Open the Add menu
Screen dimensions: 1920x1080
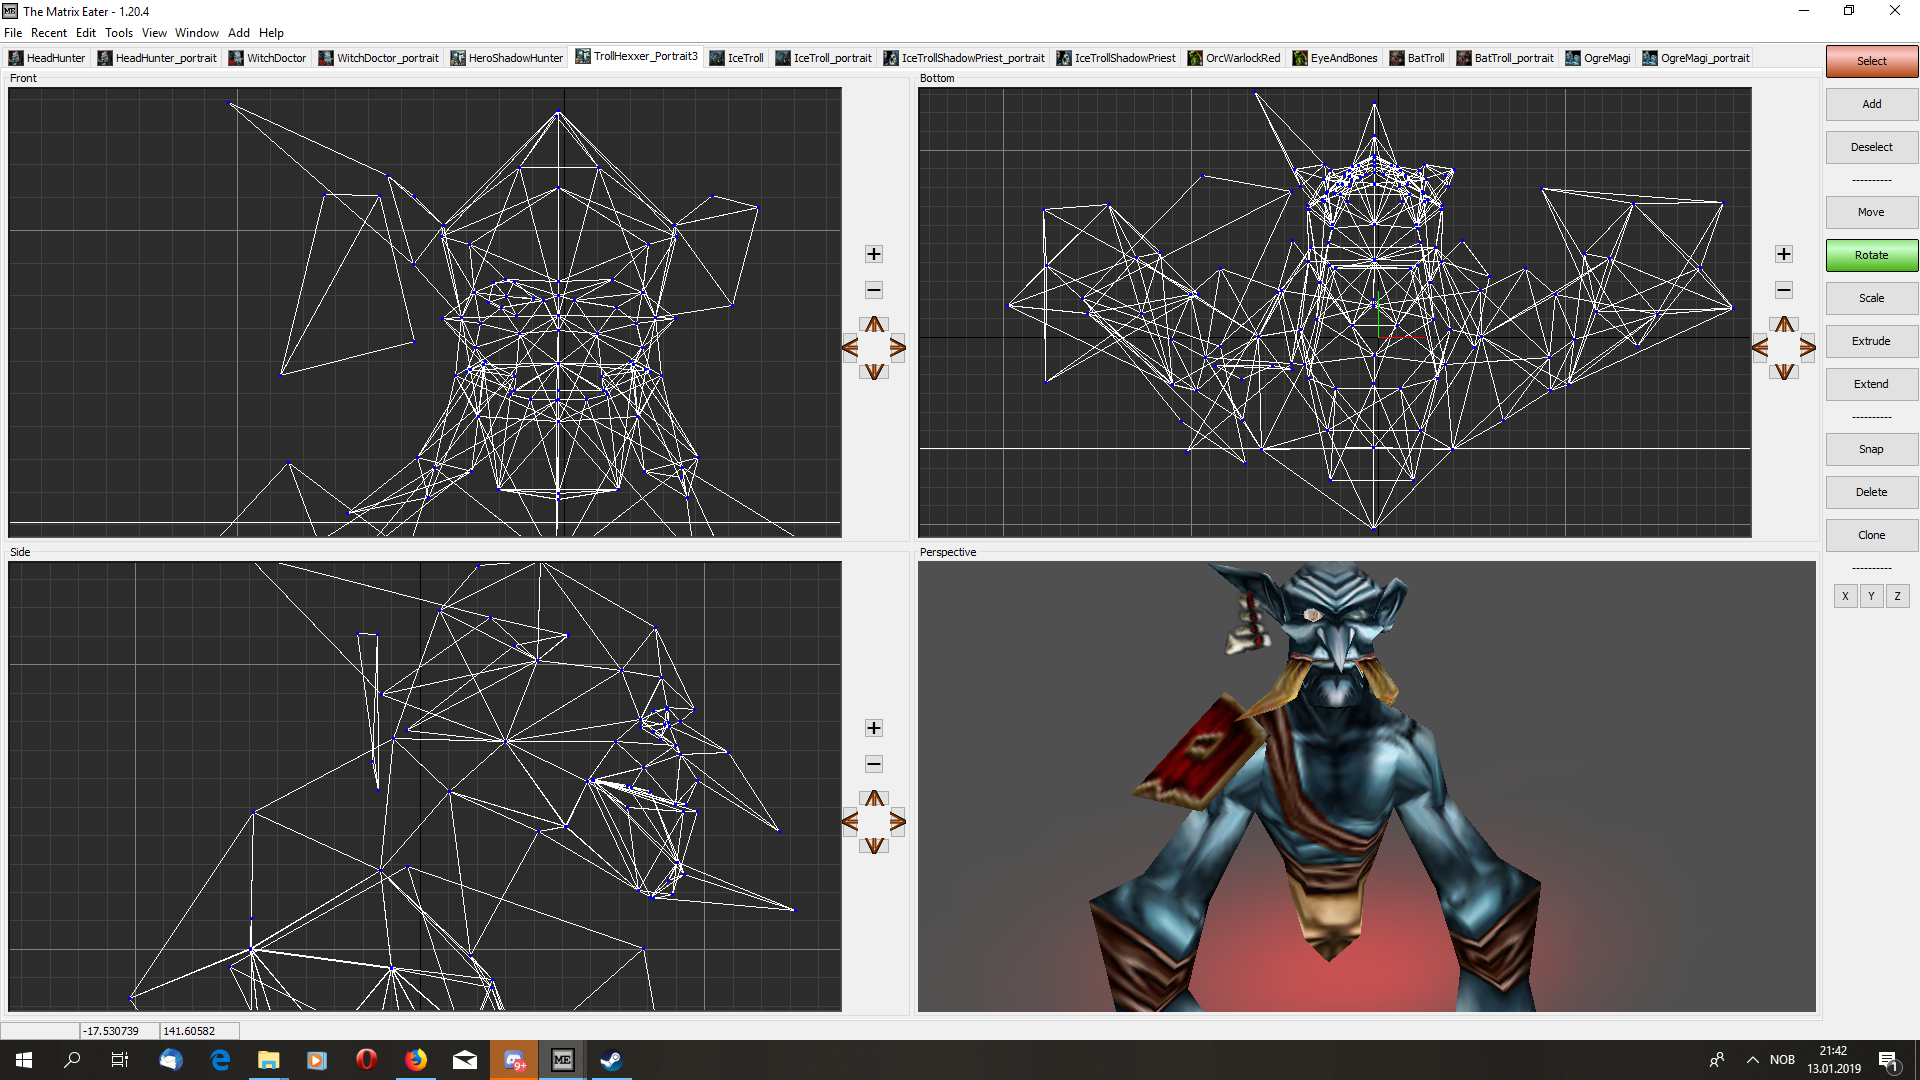point(239,33)
